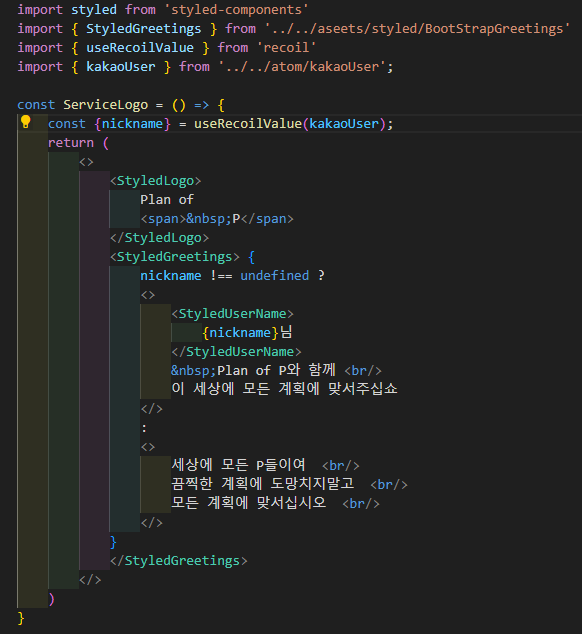Click the final closing brace of ServiceLogo
The width and height of the screenshot is (582, 634).
(21, 618)
